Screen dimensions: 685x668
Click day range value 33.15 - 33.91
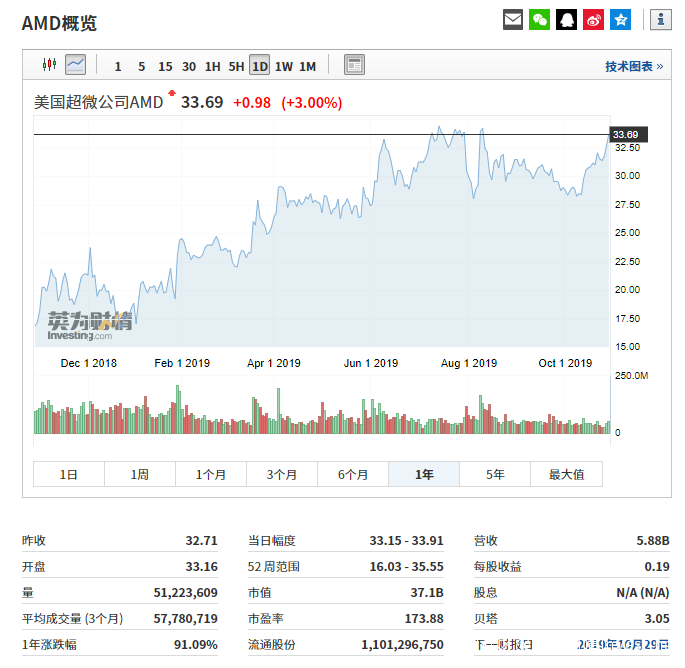406,540
